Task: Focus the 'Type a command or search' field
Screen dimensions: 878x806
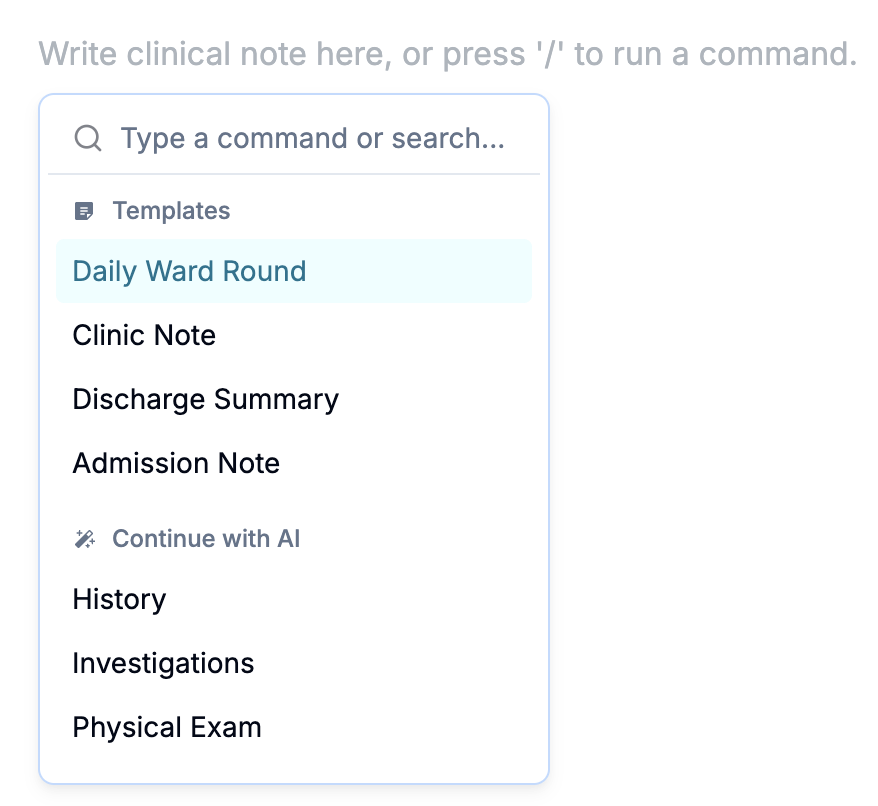Action: click(312, 138)
